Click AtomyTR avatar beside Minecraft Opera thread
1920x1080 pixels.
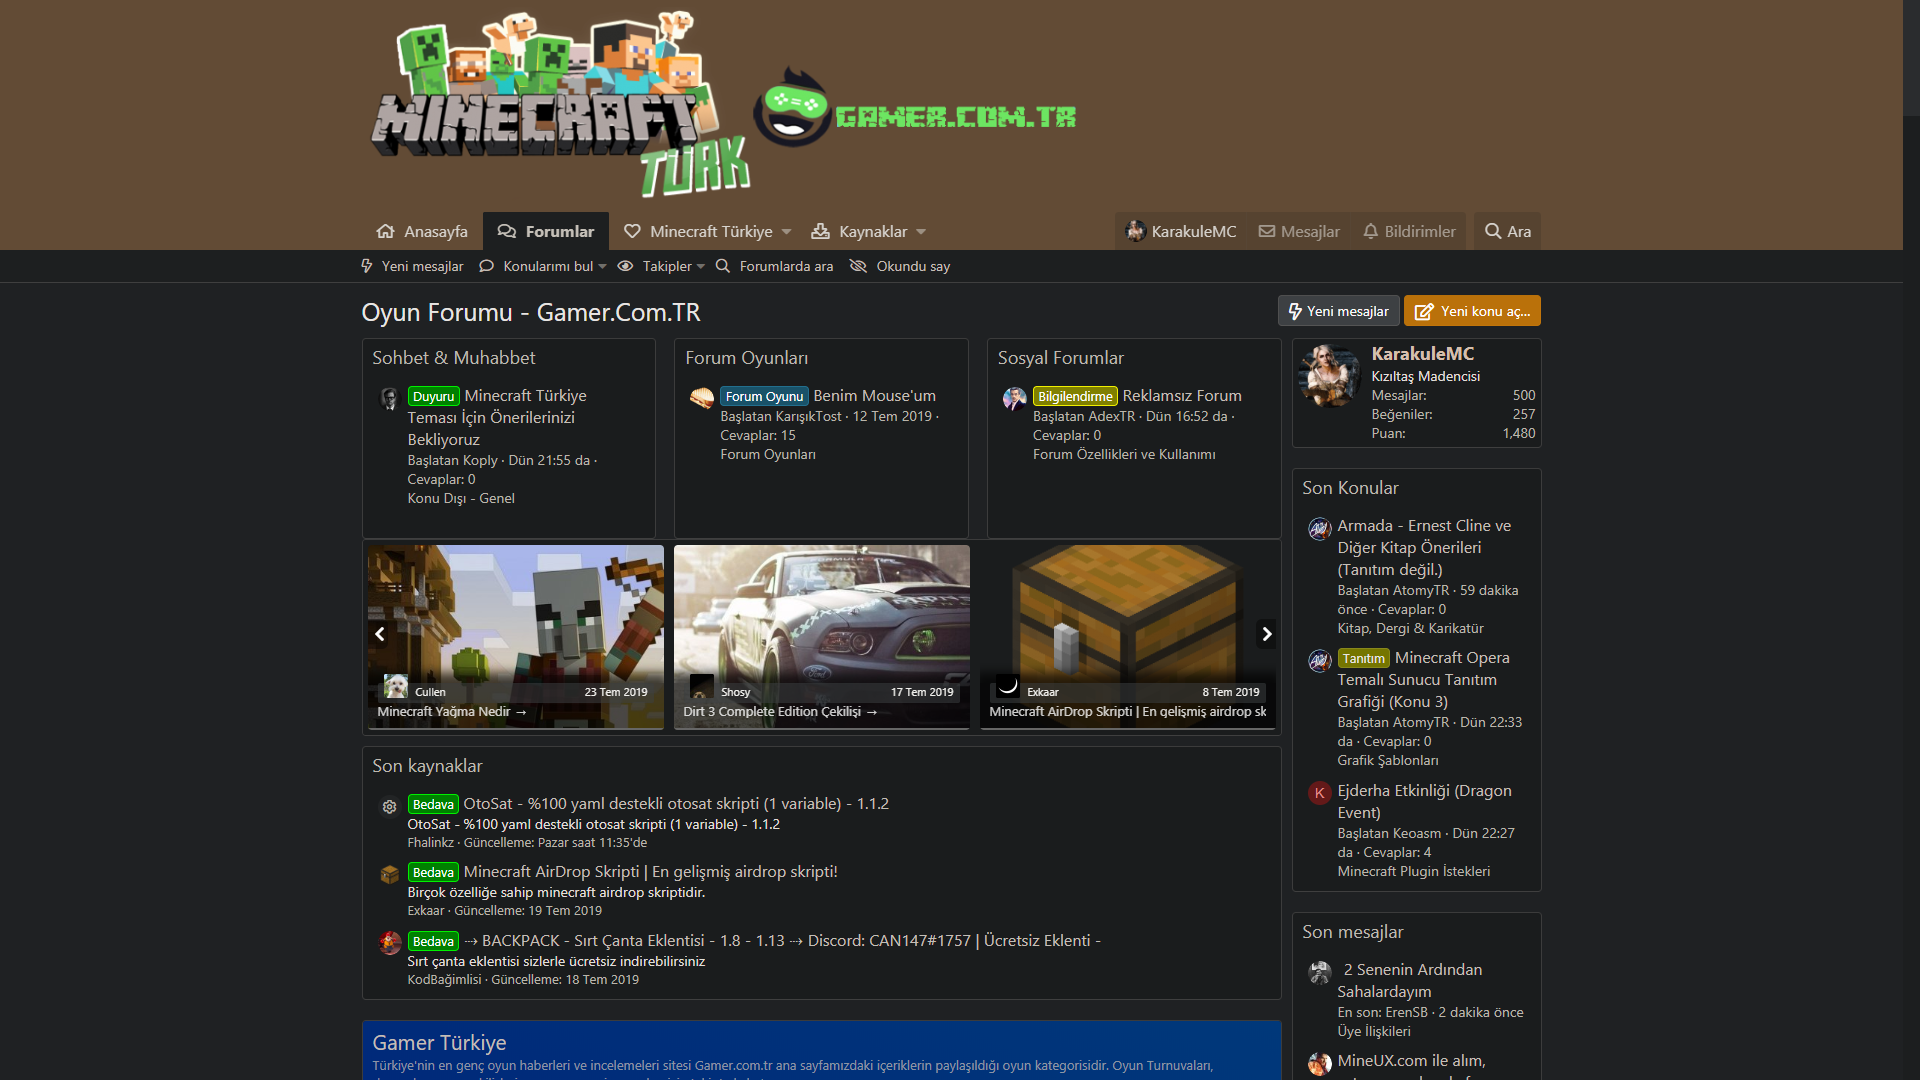1320,660
